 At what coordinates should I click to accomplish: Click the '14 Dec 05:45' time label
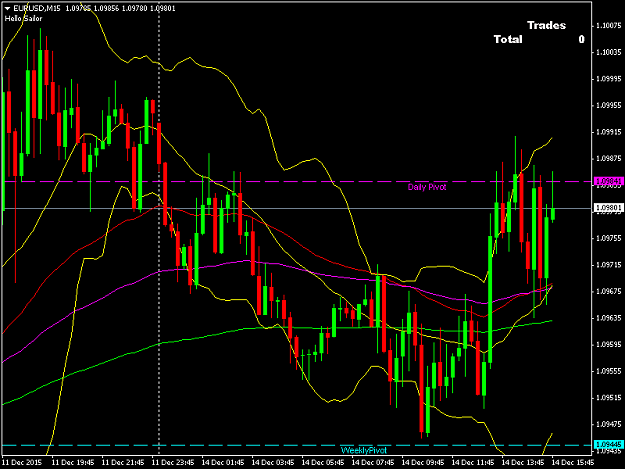323,463
